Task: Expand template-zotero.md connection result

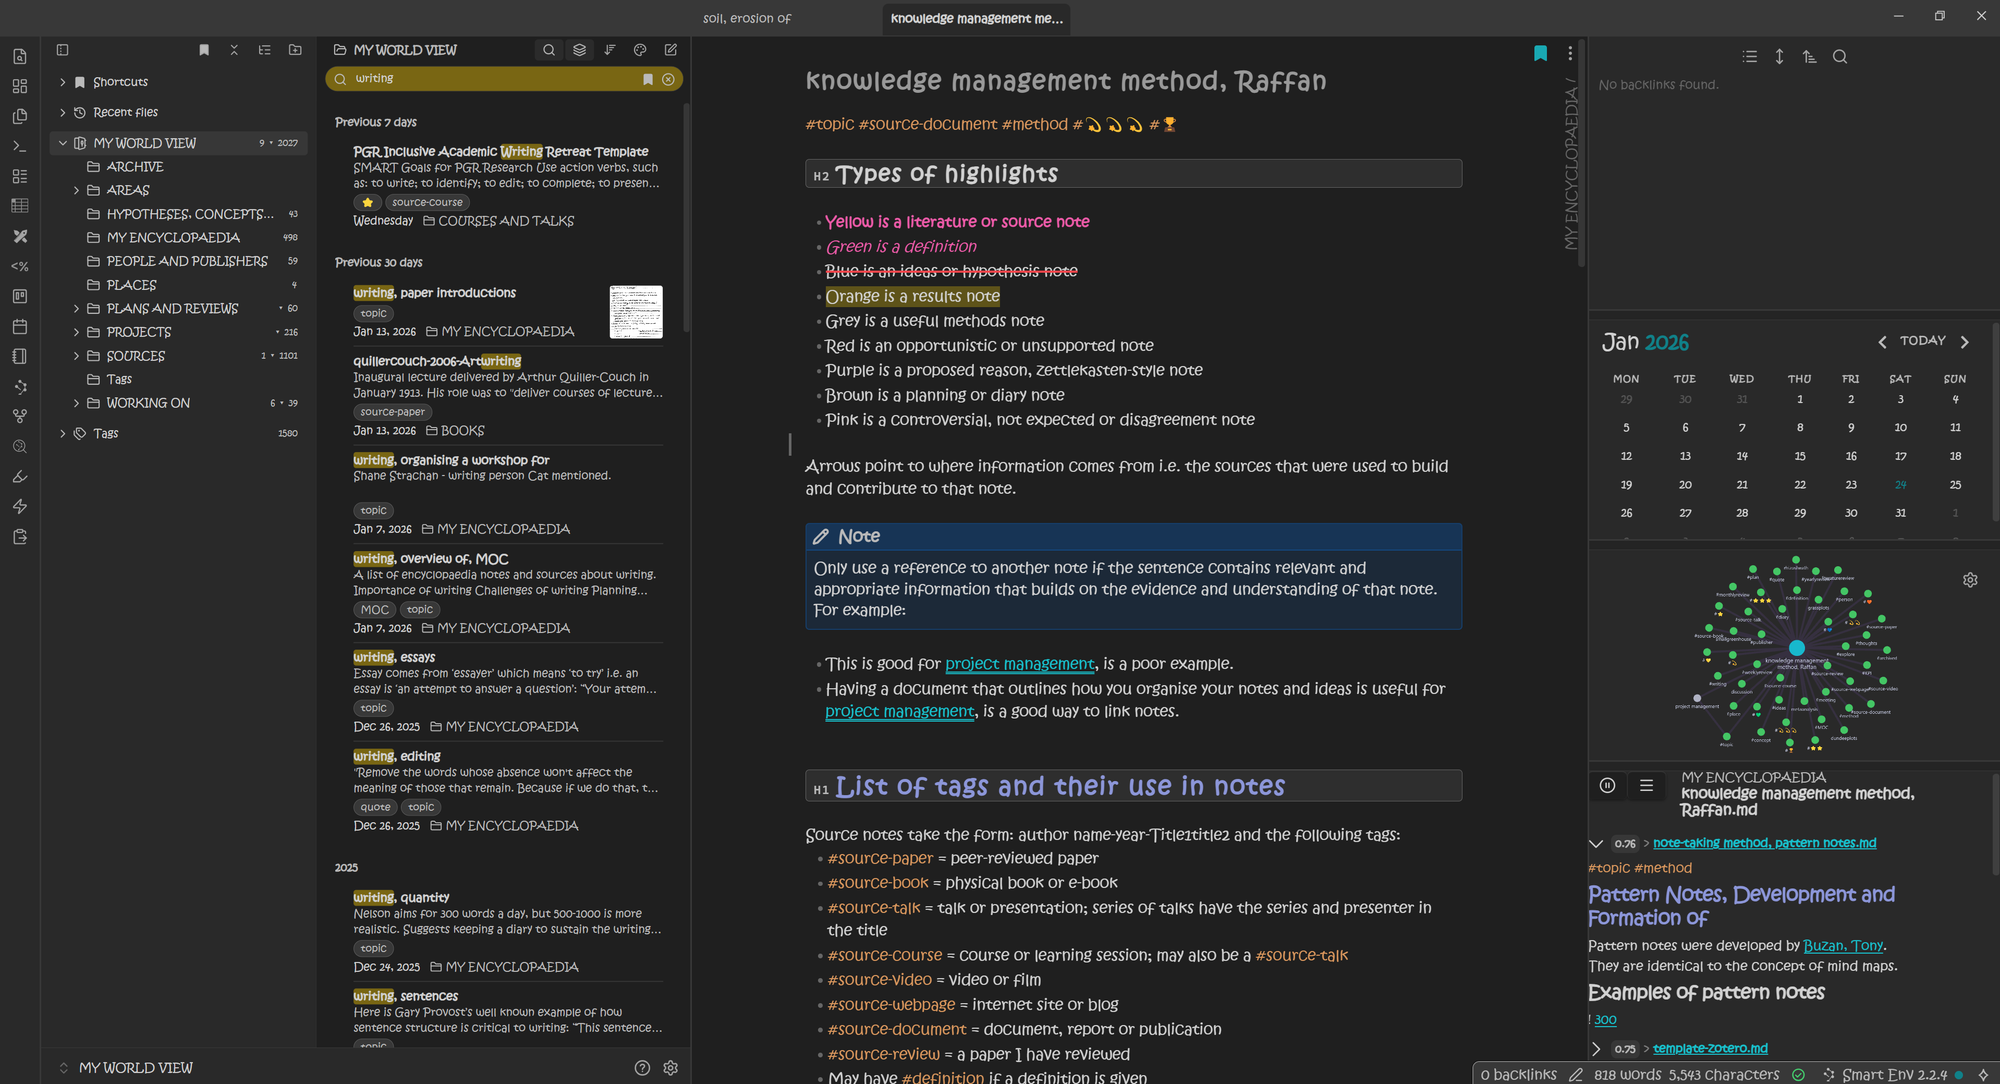Action: [1596, 1049]
